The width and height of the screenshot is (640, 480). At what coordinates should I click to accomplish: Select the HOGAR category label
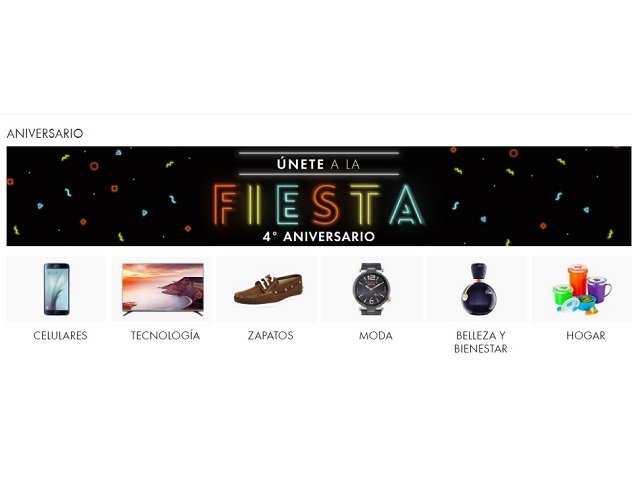point(586,336)
